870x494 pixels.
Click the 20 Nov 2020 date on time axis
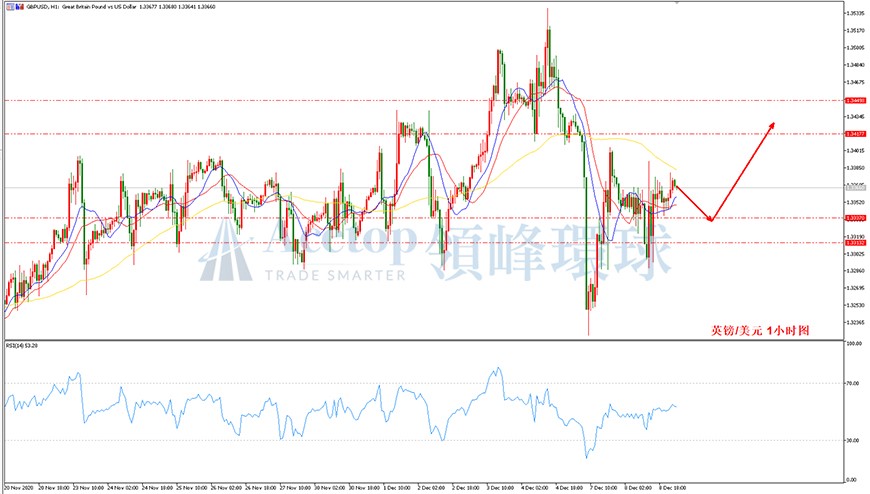[19, 488]
